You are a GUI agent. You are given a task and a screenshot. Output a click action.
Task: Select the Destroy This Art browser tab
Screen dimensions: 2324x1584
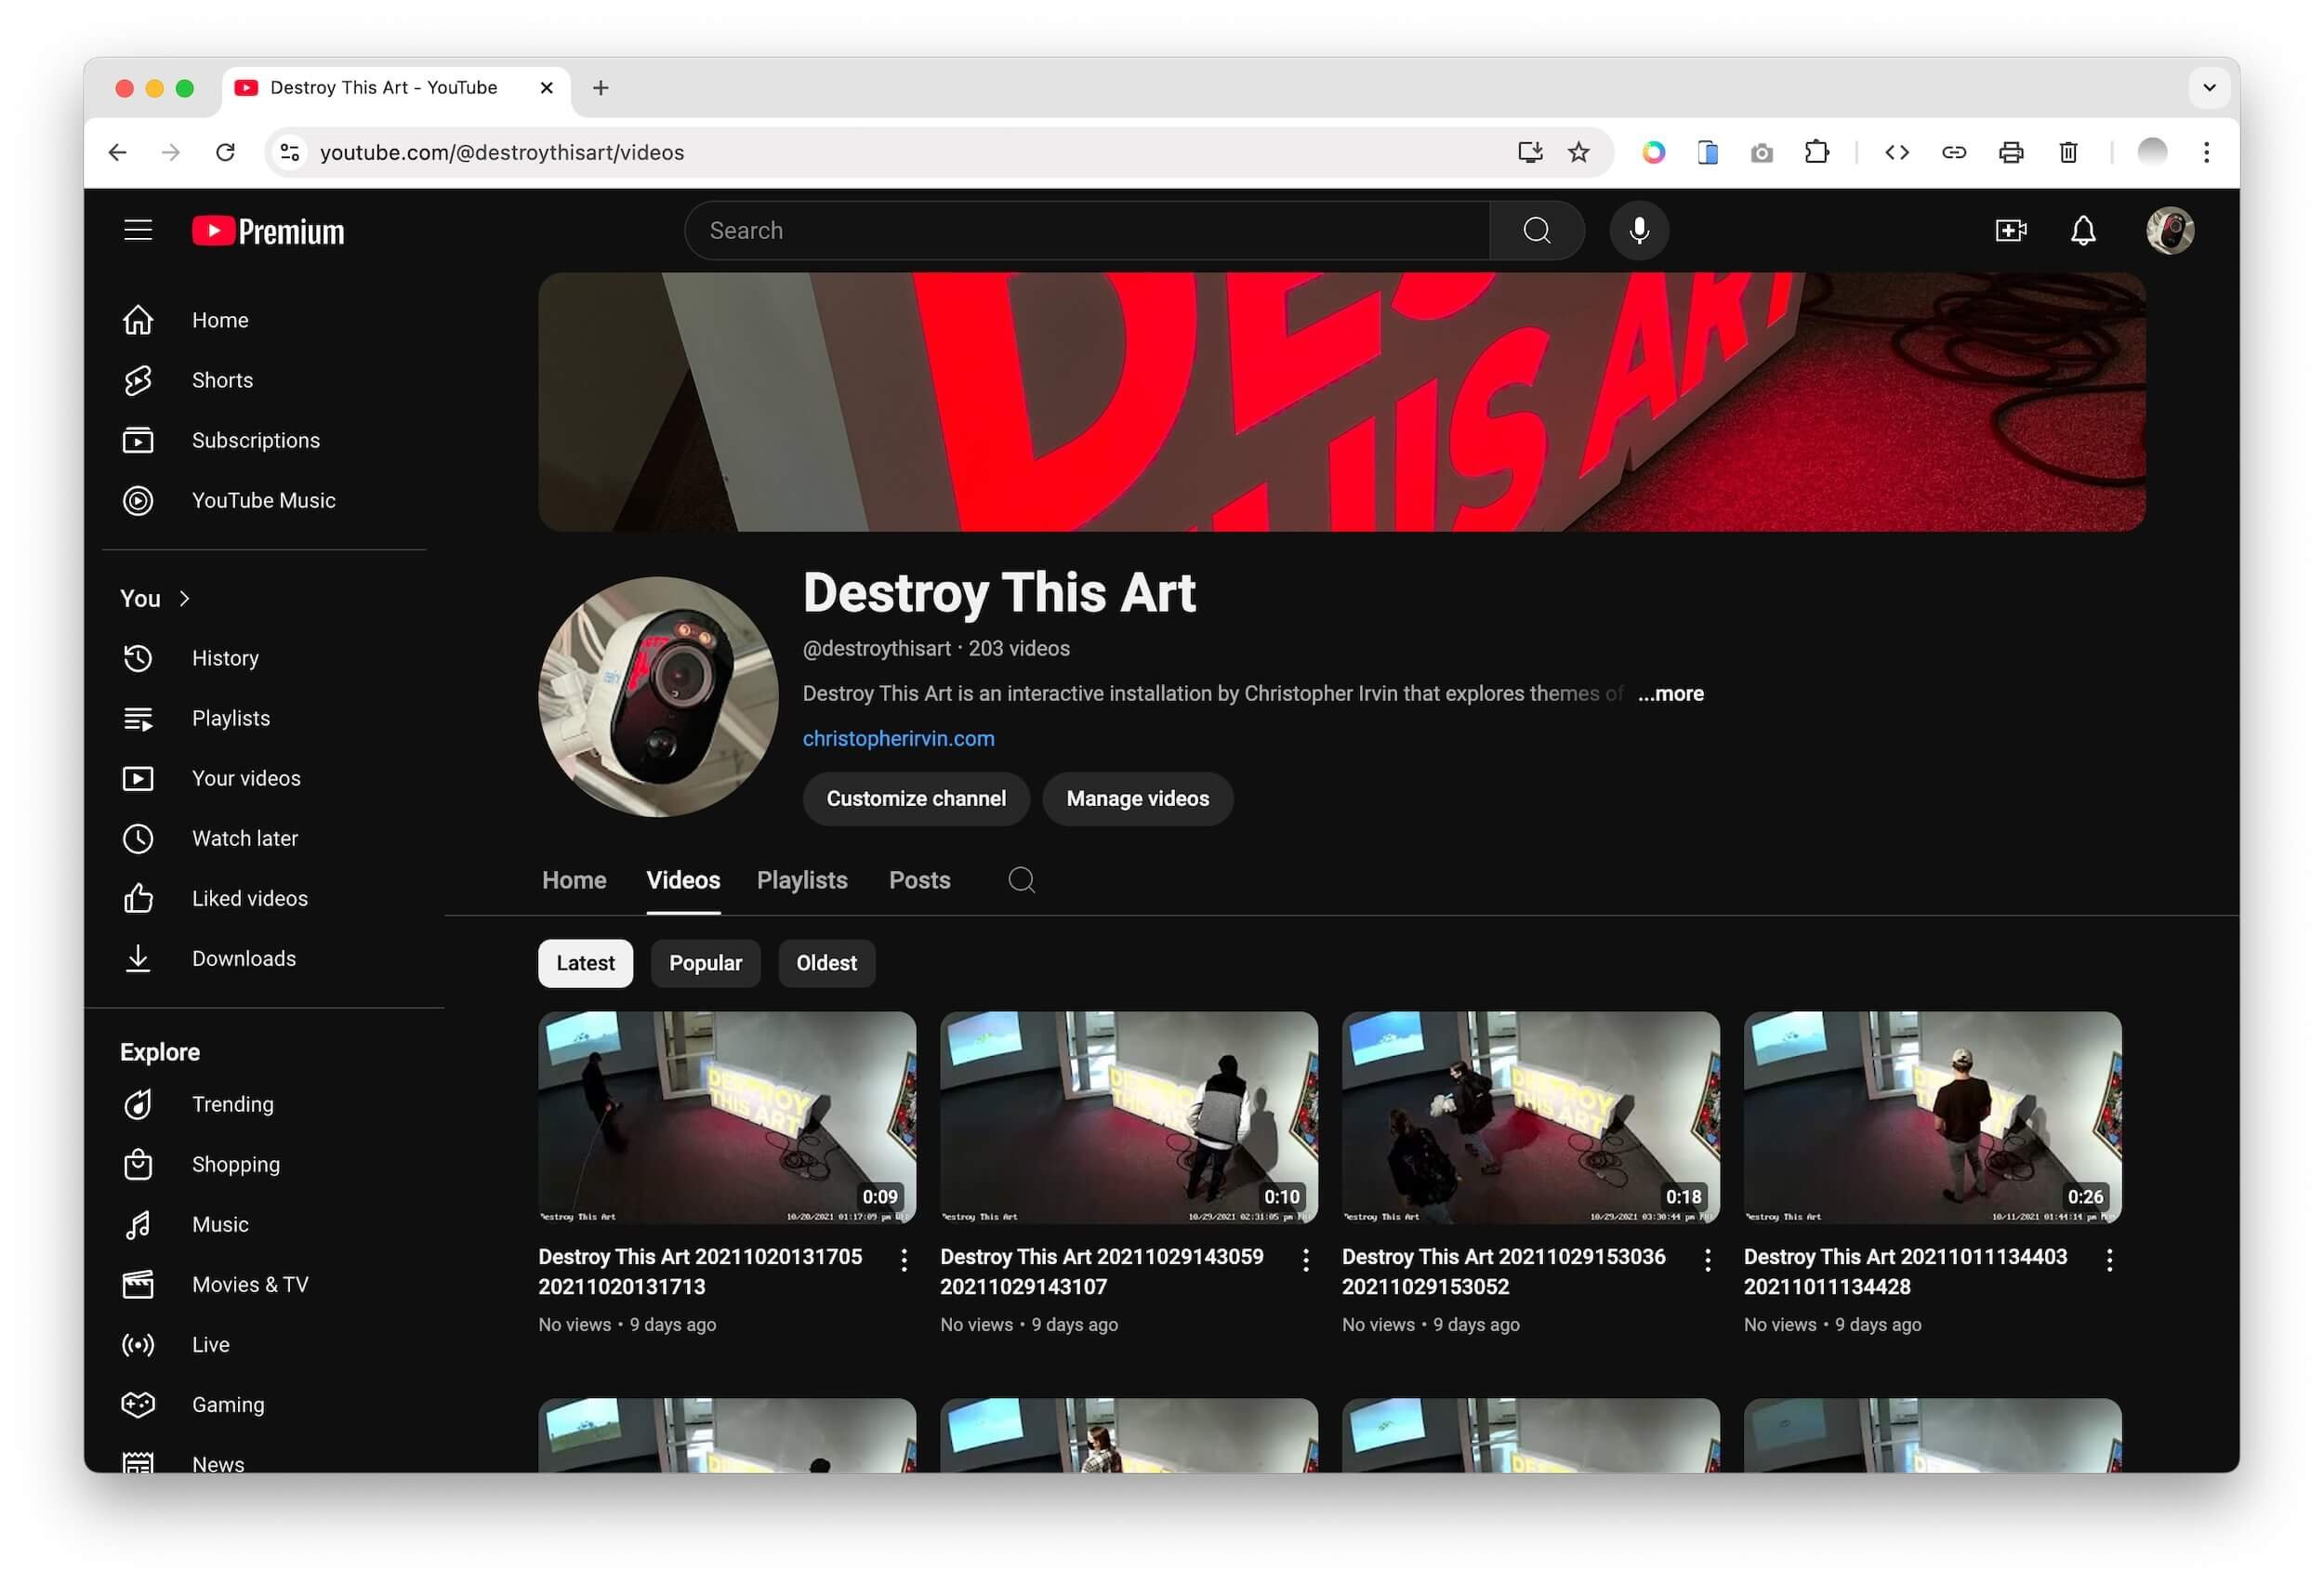pyautogui.click(x=396, y=88)
